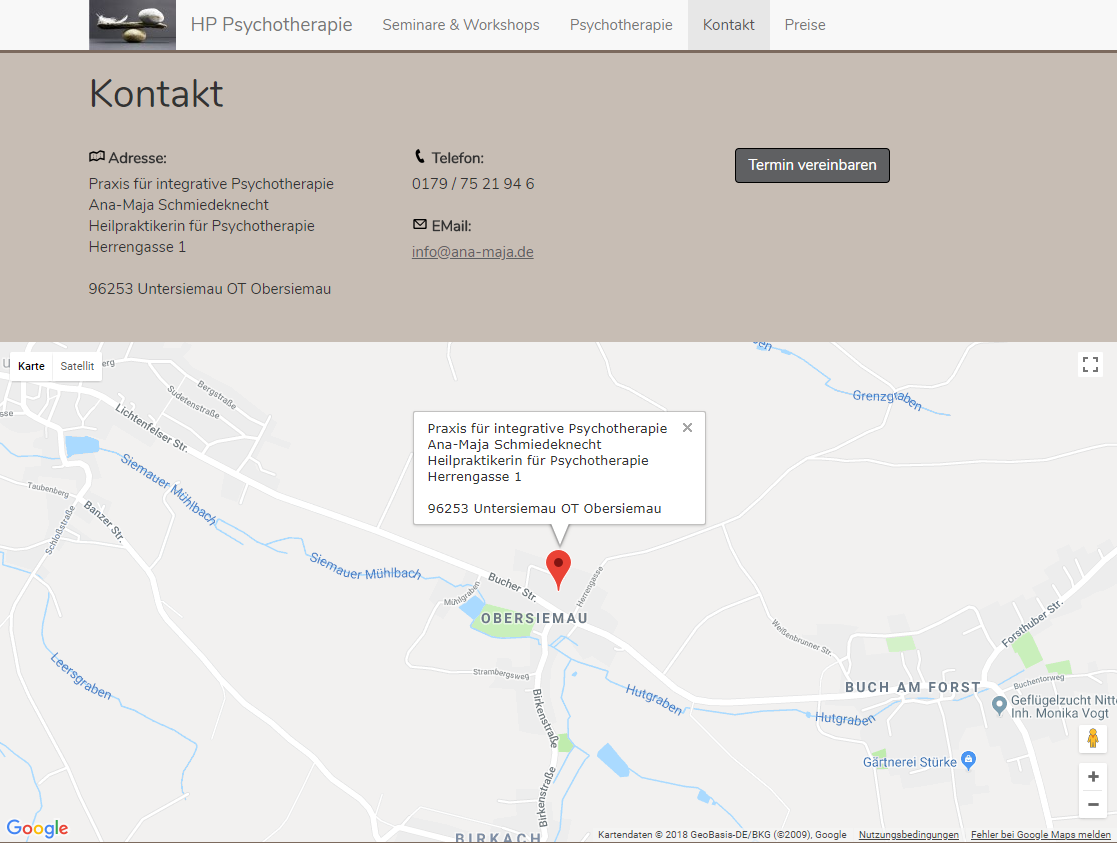Zoom out on the map
Viewport: 1117px width, 843px height.
click(x=1093, y=805)
